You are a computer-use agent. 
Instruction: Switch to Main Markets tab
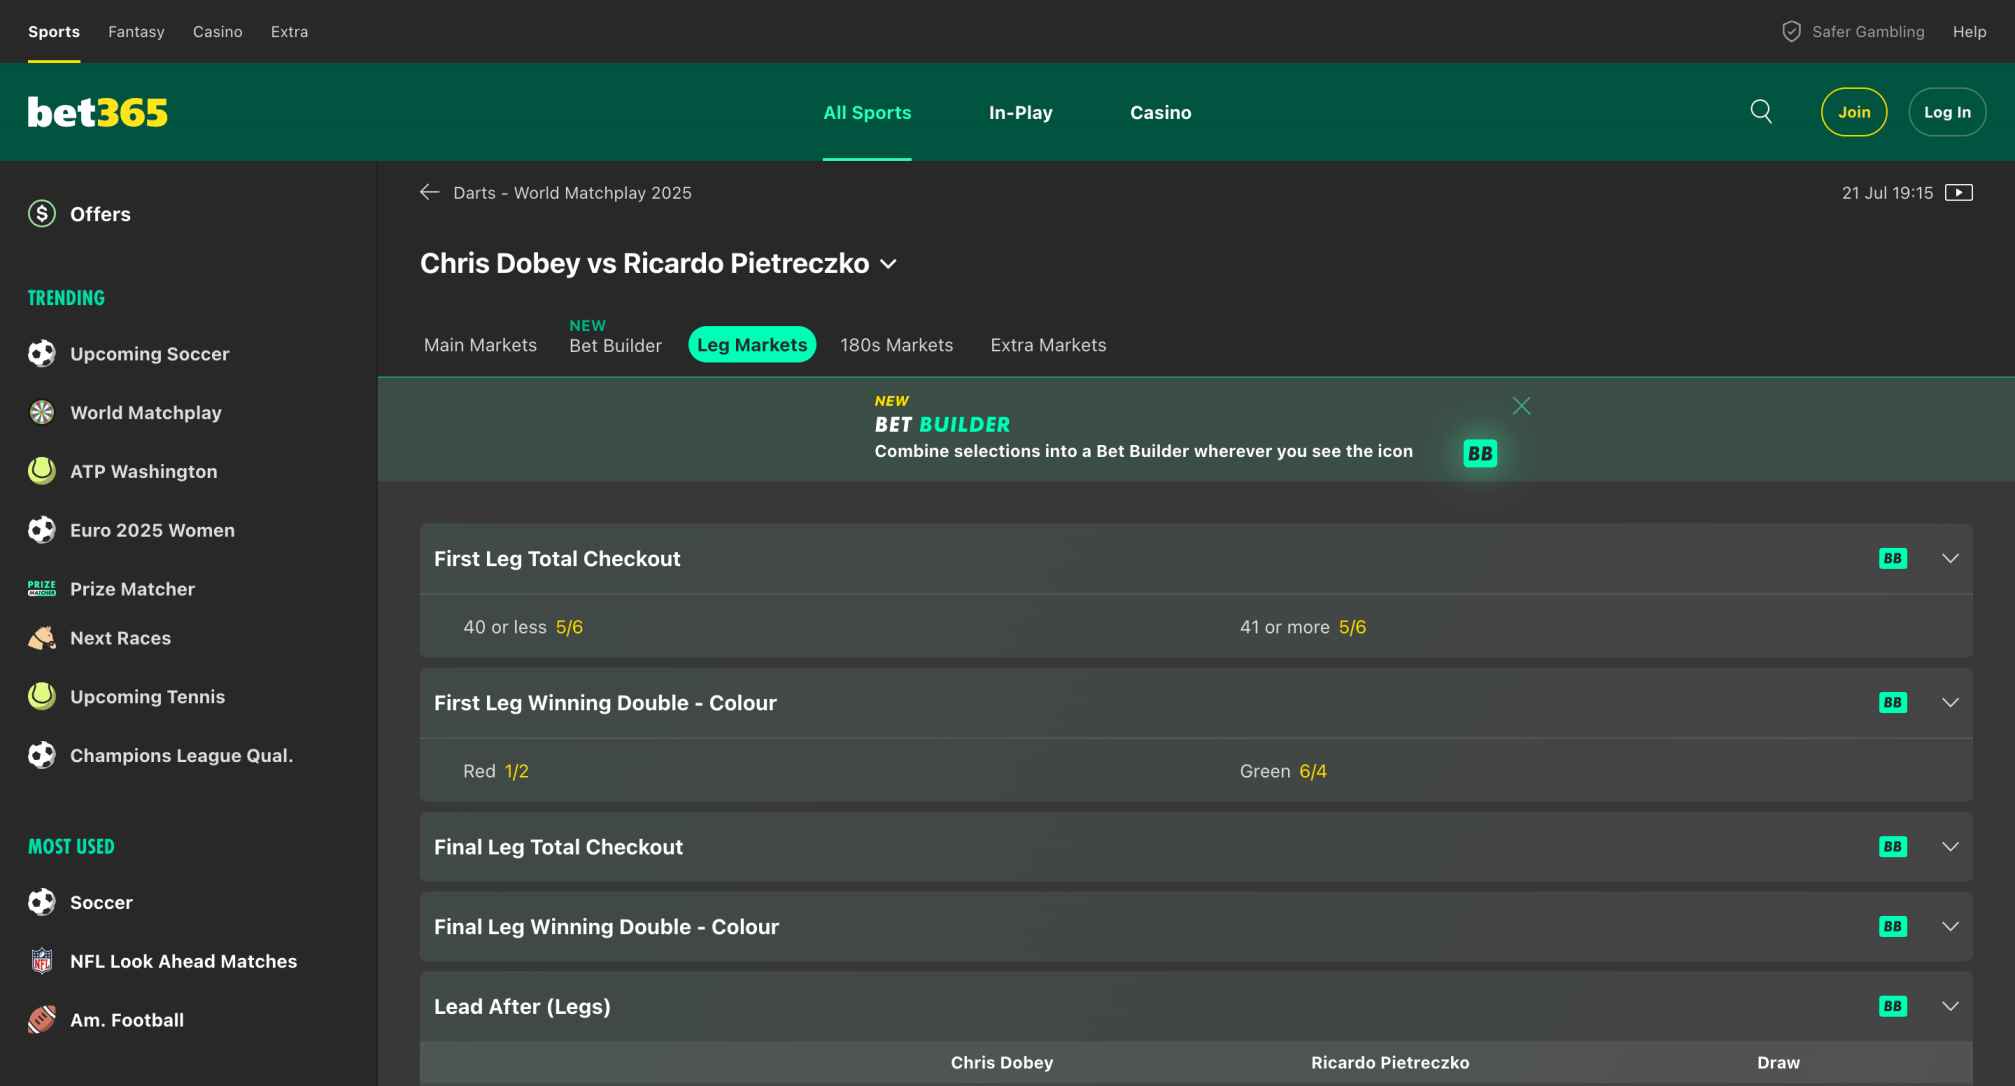tap(480, 345)
